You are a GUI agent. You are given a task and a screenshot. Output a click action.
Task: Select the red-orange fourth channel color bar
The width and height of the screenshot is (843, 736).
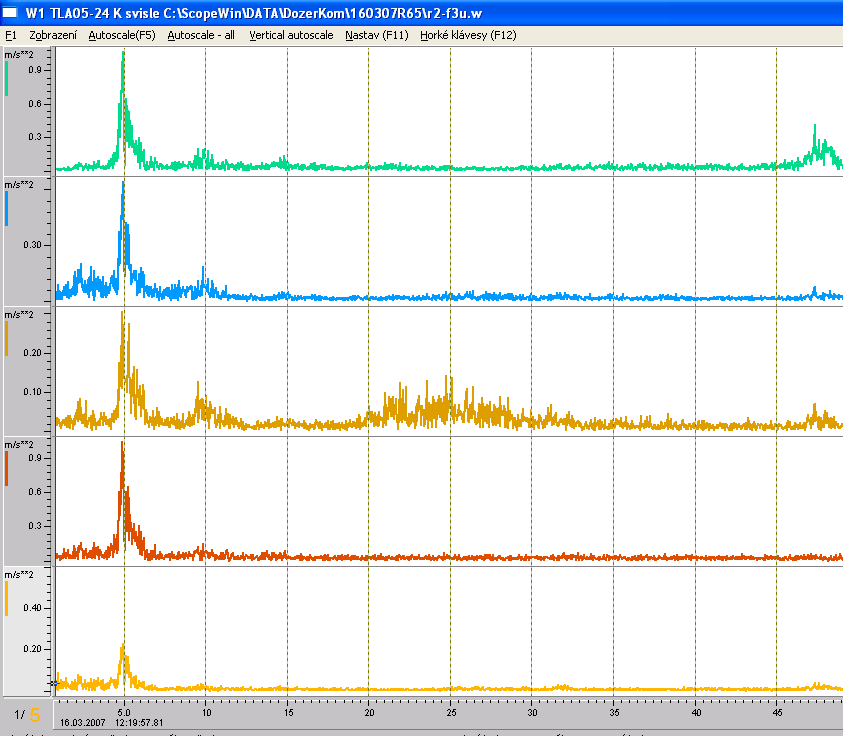click(x=6, y=469)
